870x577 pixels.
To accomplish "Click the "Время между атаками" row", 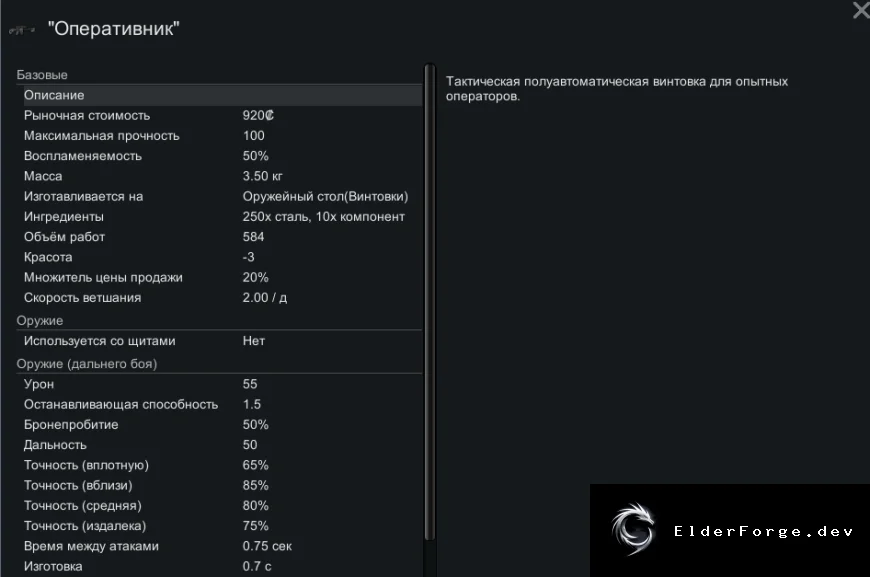I will (219, 546).
